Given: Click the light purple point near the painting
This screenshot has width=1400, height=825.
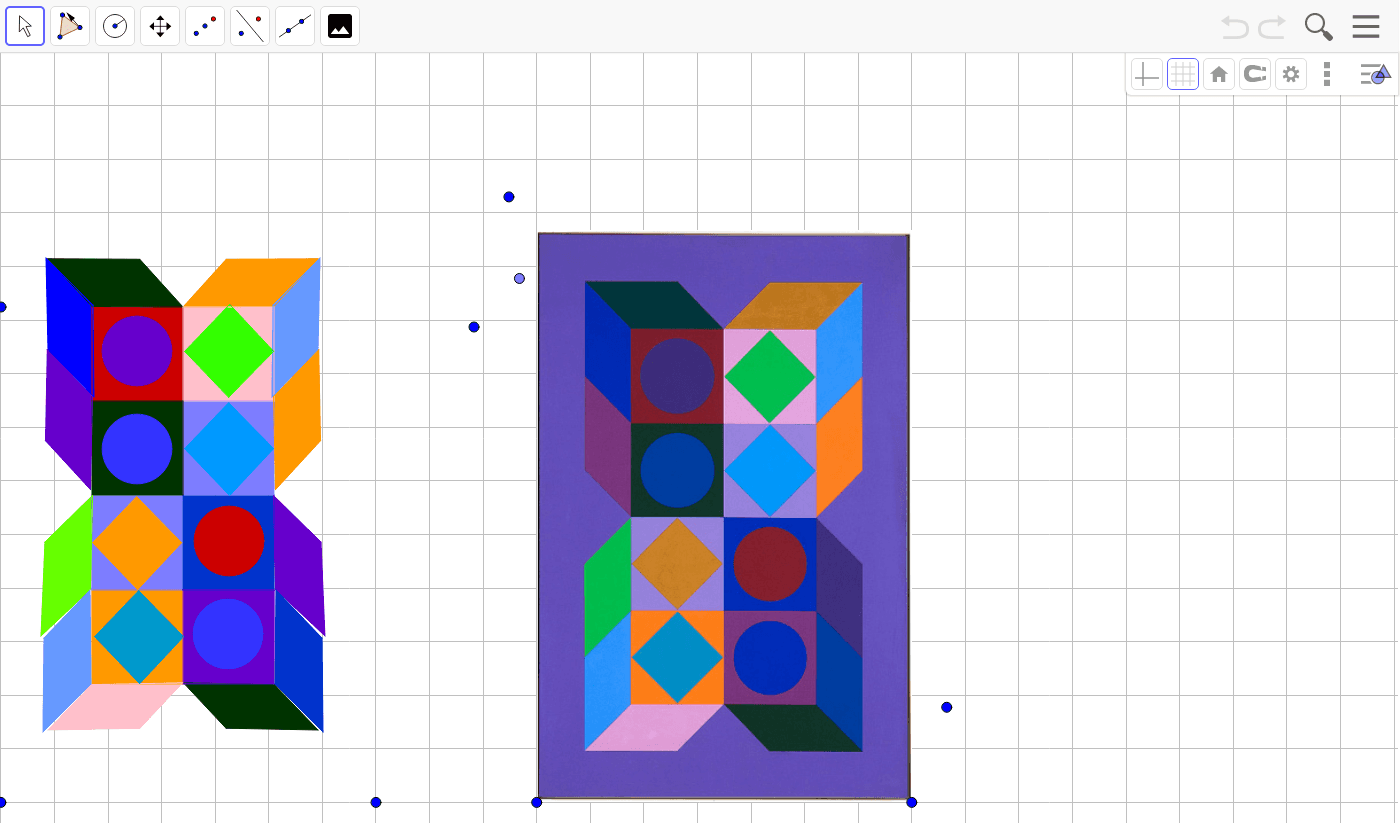Looking at the screenshot, I should [x=520, y=279].
